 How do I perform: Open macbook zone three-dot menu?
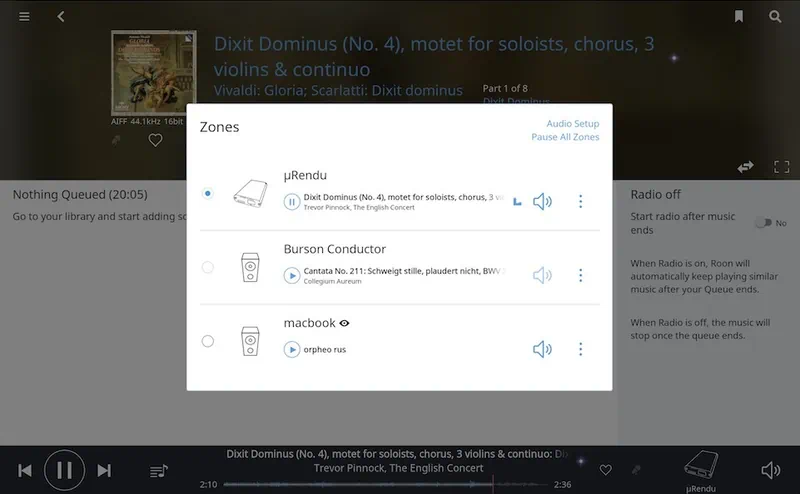[x=580, y=349]
